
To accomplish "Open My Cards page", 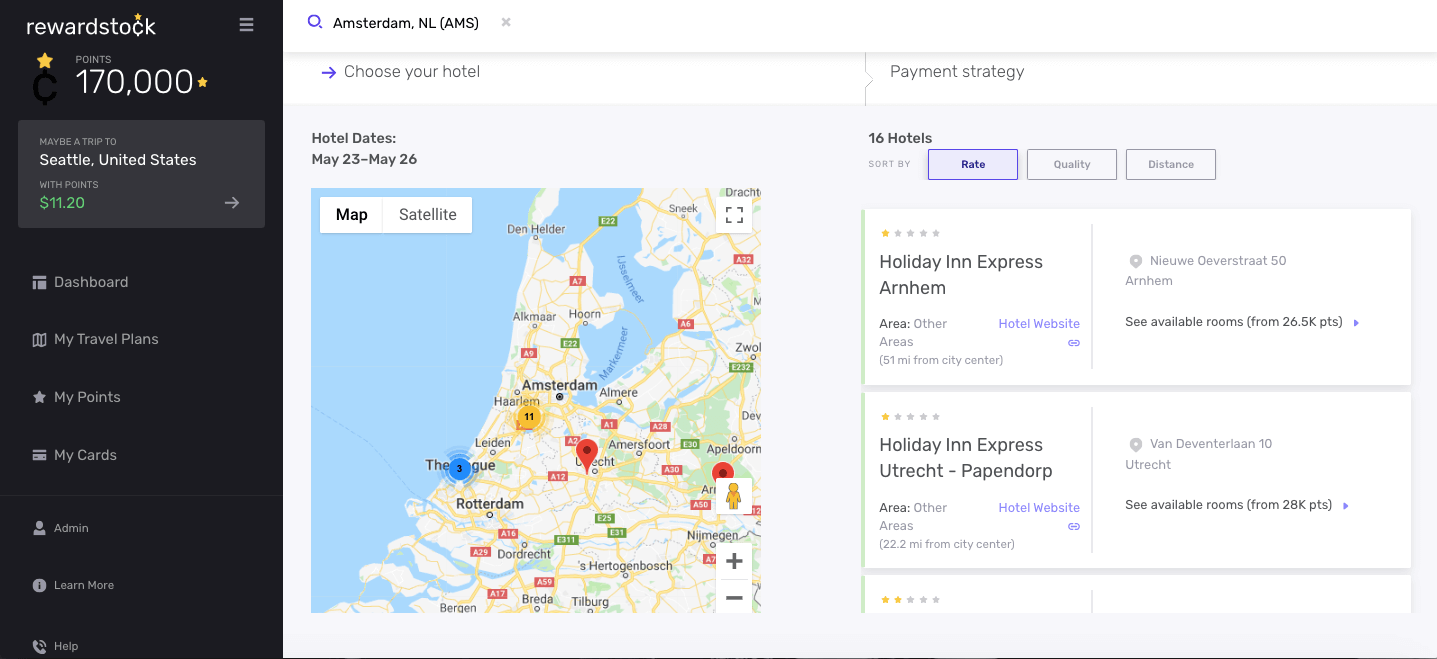I will pyautogui.click(x=85, y=455).
